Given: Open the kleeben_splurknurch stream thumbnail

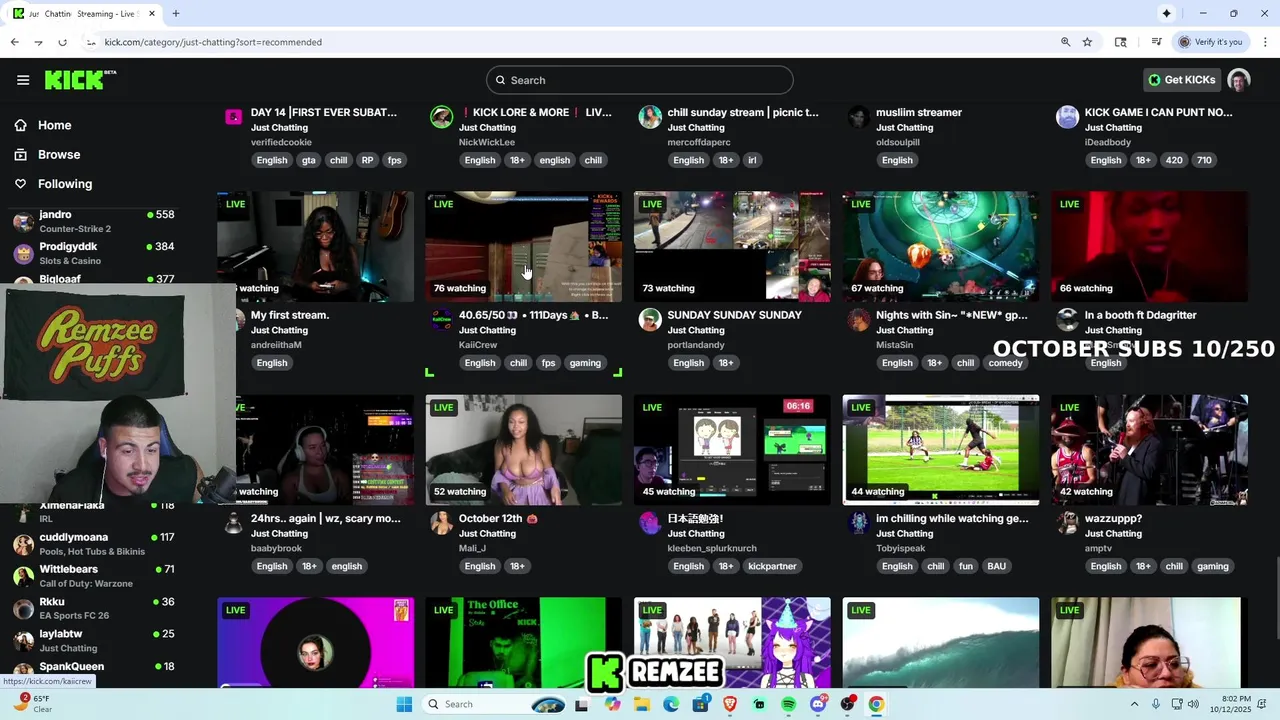Looking at the screenshot, I should (x=732, y=450).
